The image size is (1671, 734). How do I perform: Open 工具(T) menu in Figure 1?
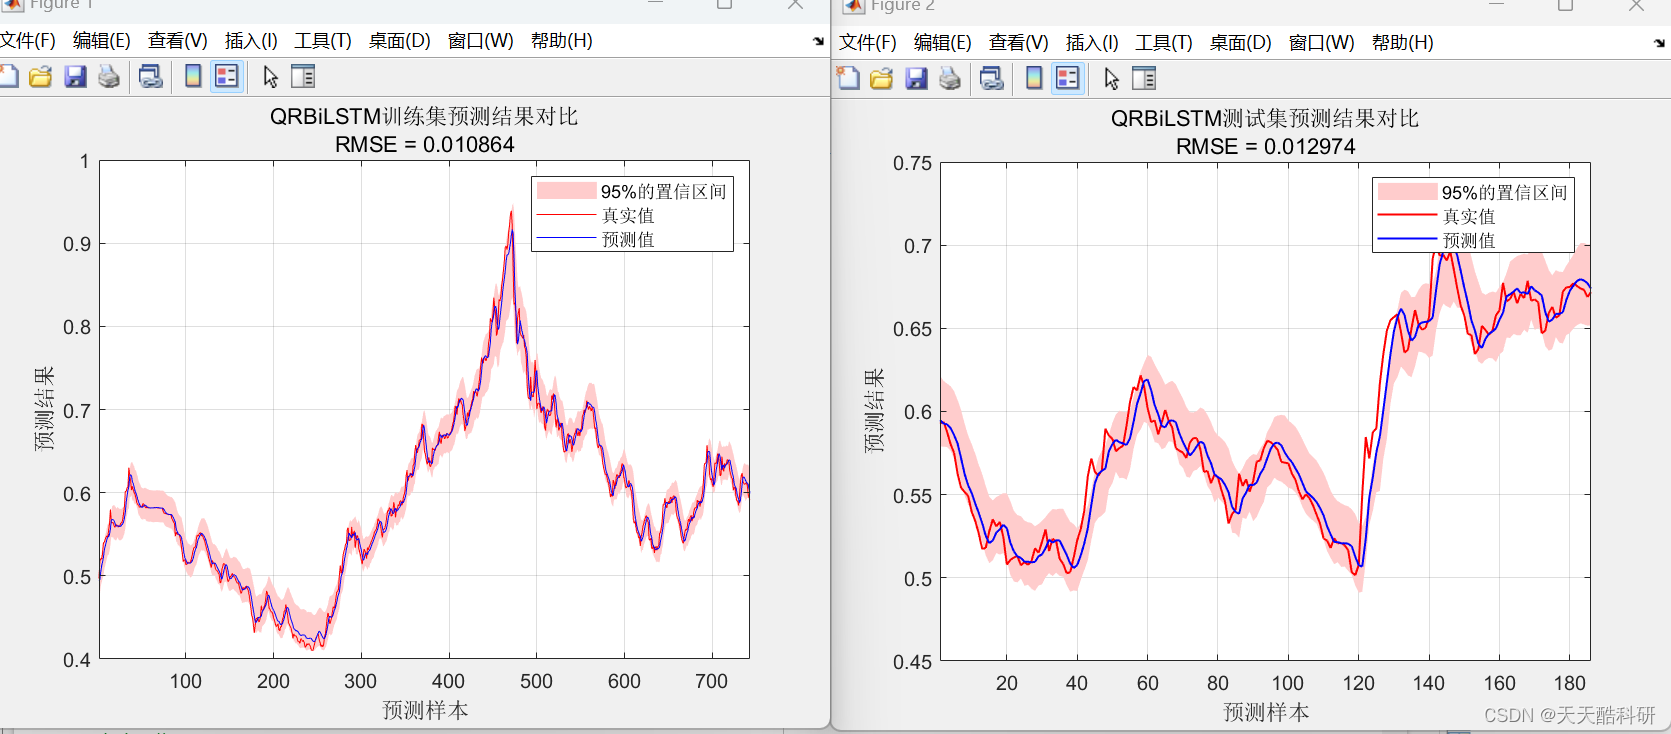point(323,41)
